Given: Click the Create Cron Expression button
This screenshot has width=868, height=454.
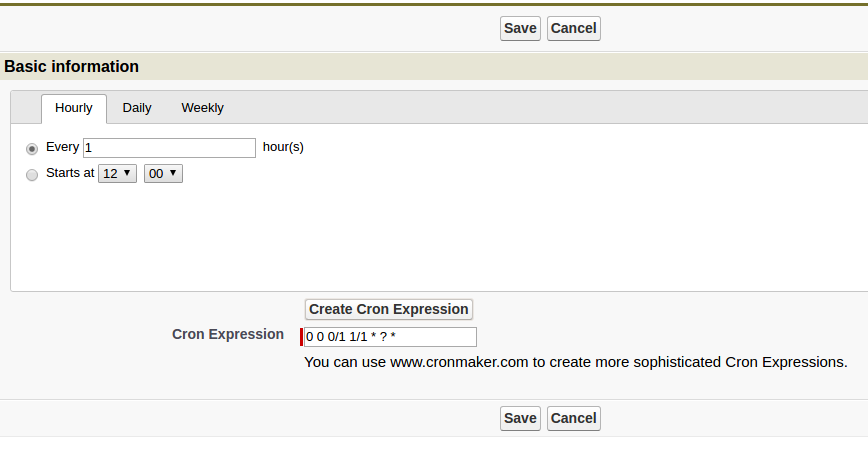Looking at the screenshot, I should [x=389, y=309].
